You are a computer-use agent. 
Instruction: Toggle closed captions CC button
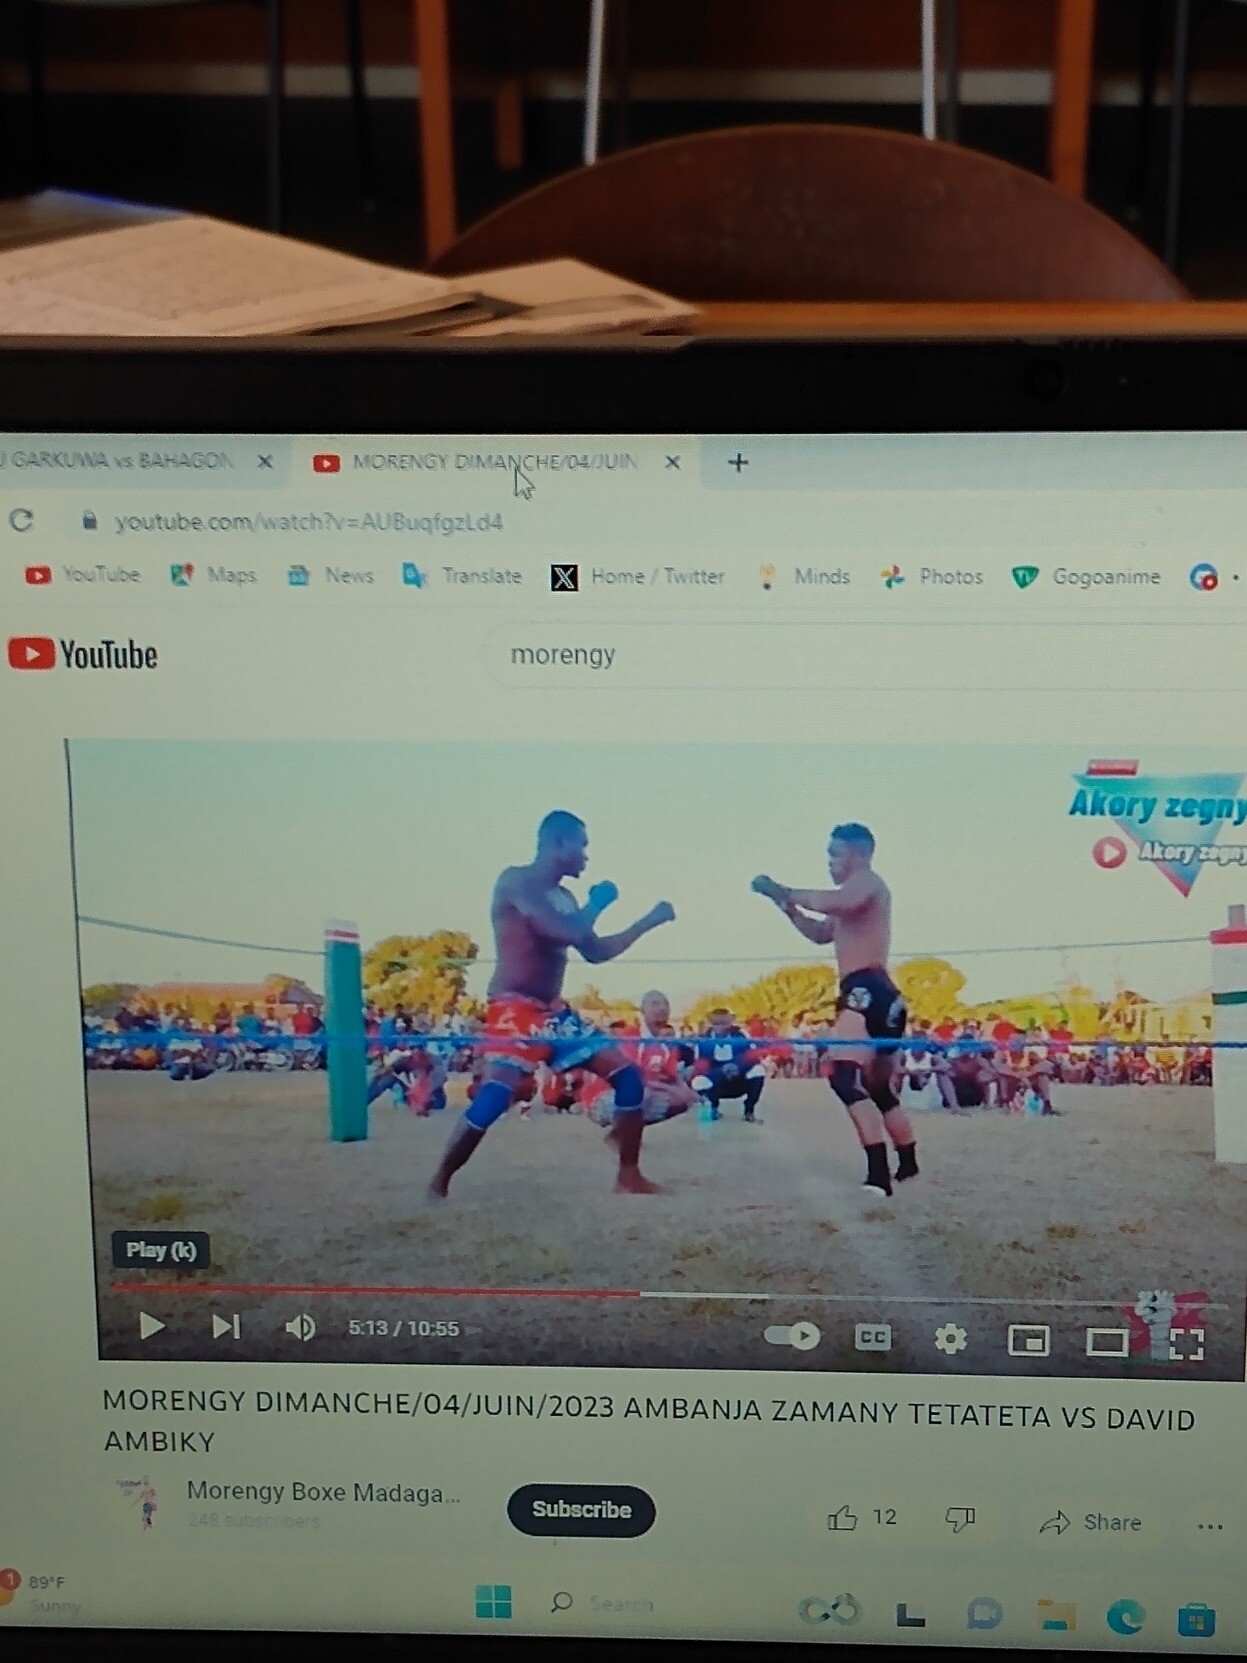[872, 1338]
